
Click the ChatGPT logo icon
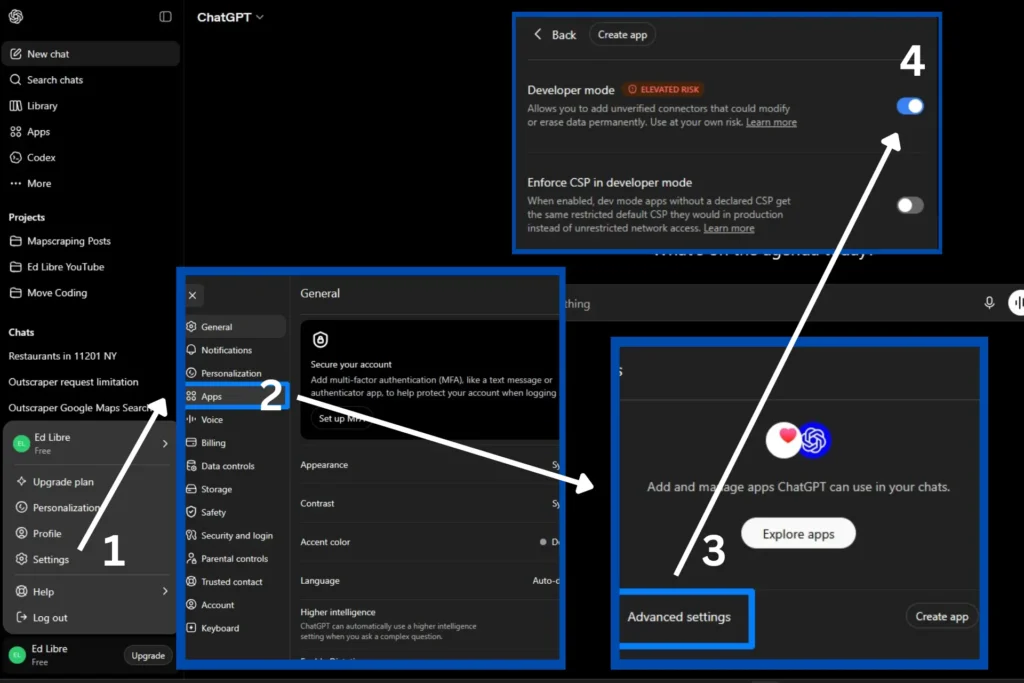coord(16,16)
